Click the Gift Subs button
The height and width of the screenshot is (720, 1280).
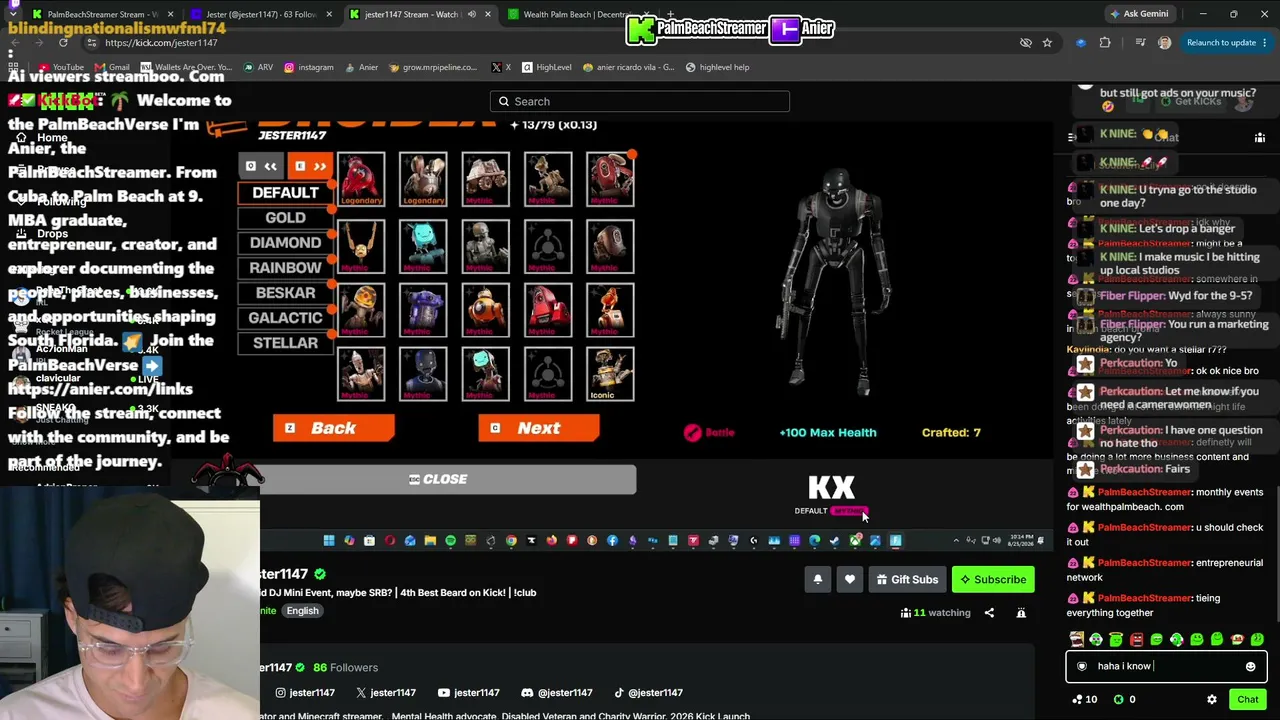(x=907, y=579)
